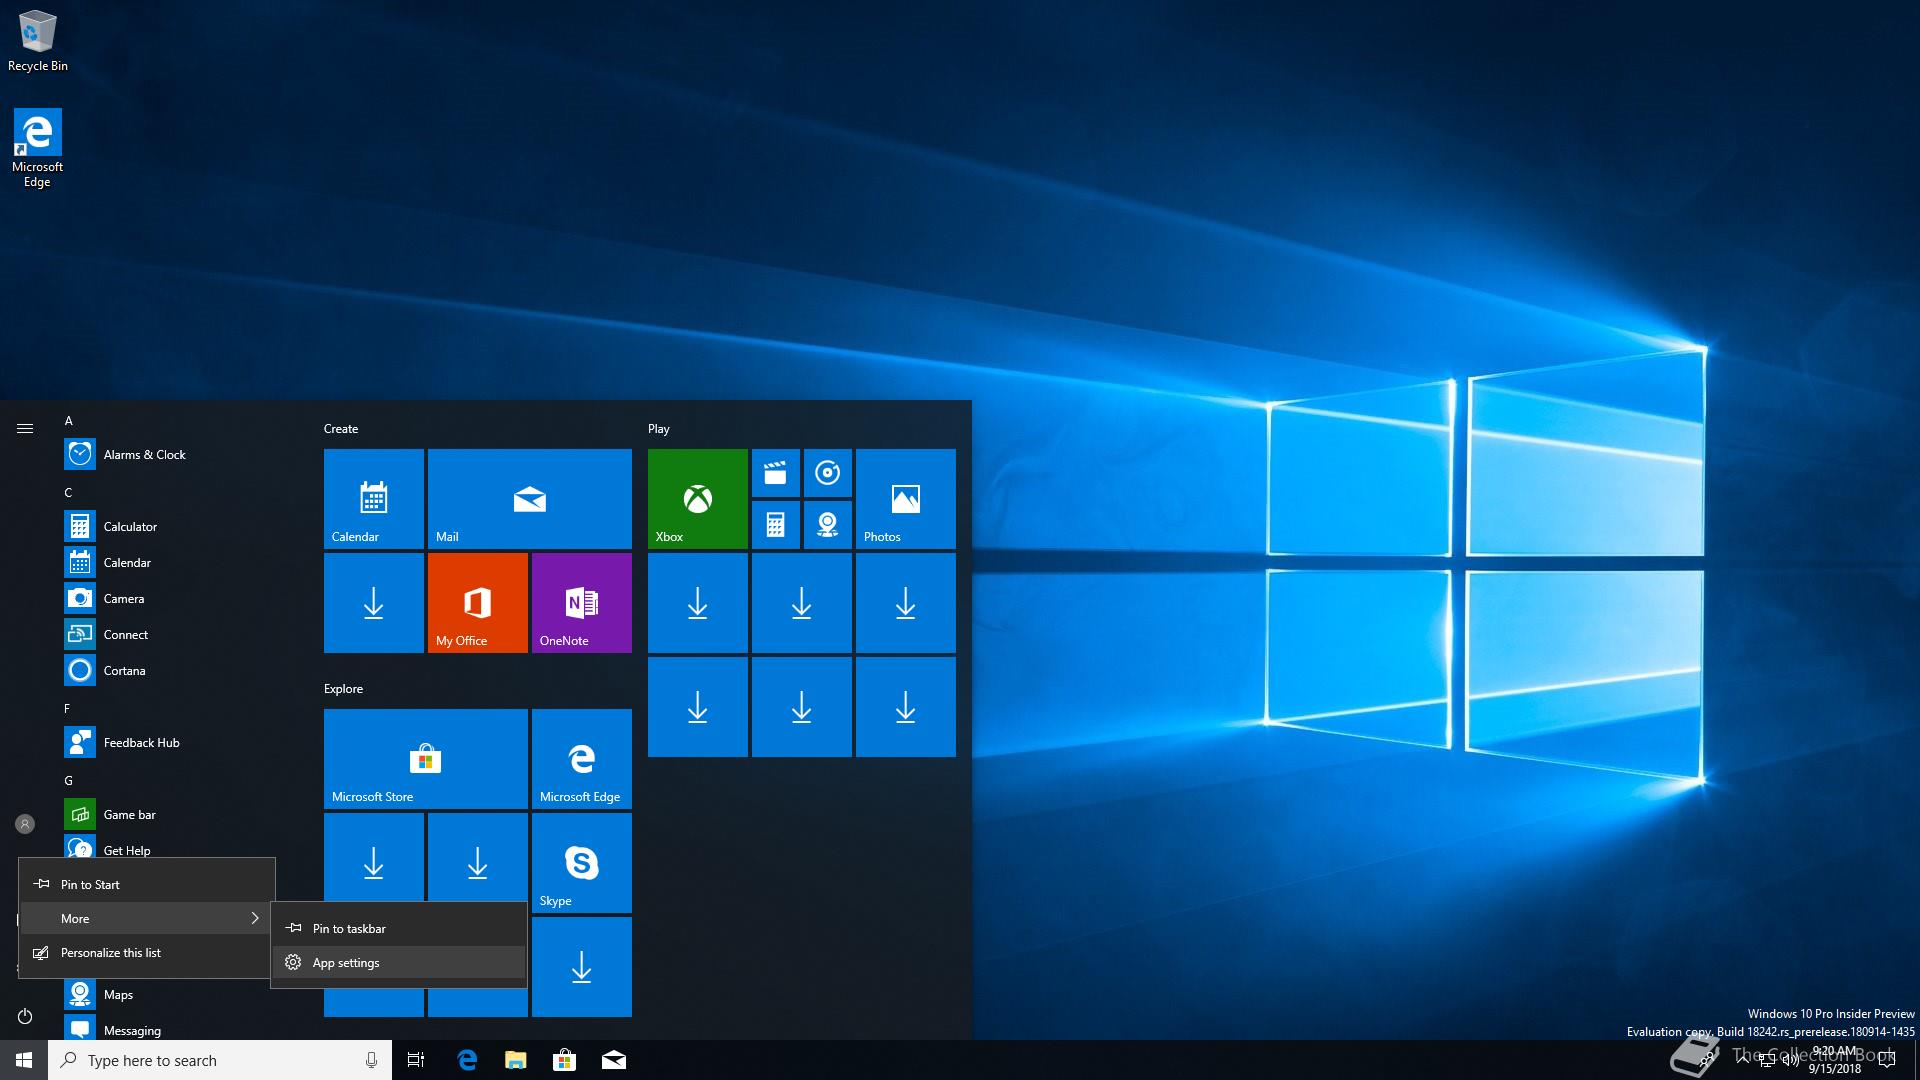The image size is (1920, 1080).
Task: Expand the More submenu arrow
Action: click(255, 918)
